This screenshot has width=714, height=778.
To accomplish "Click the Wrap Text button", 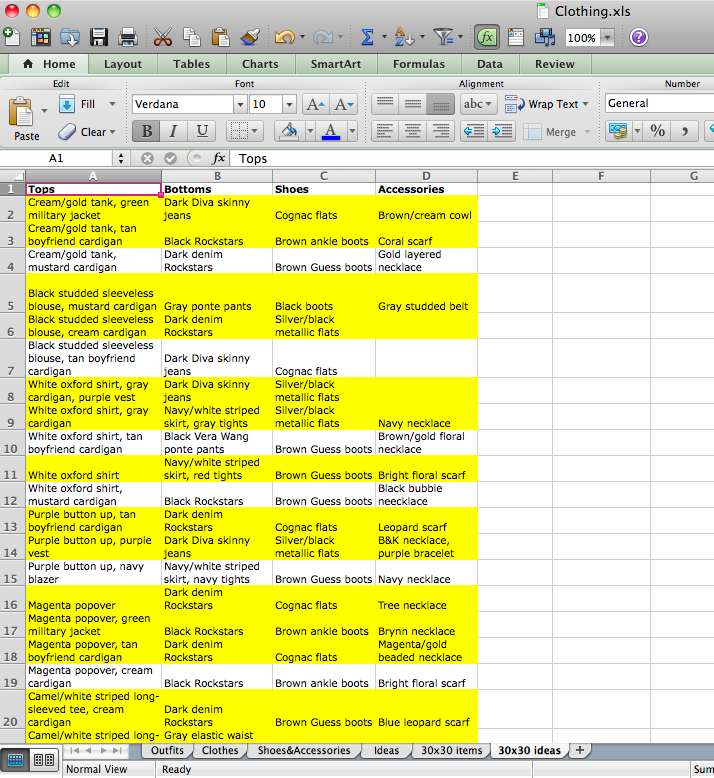I will coord(547,104).
